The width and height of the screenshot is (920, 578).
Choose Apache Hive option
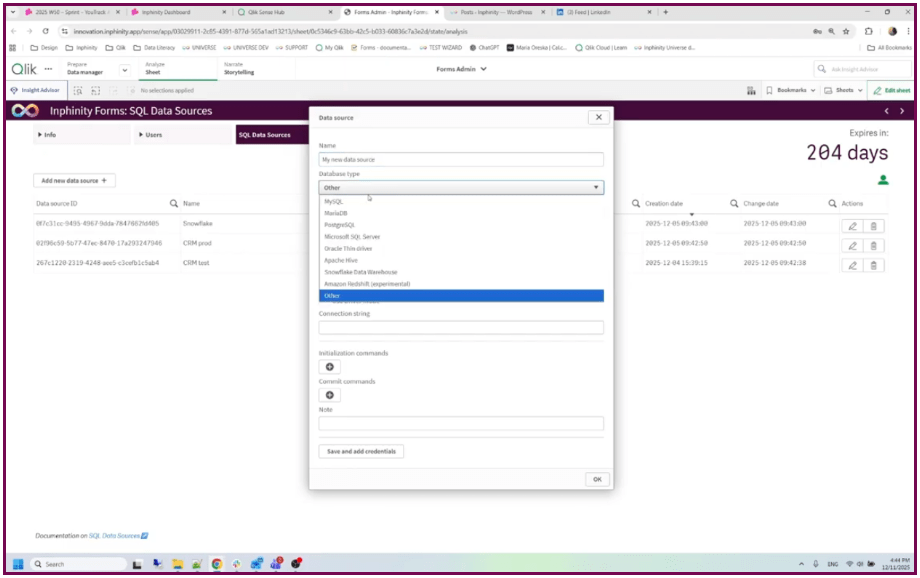click(x=461, y=260)
